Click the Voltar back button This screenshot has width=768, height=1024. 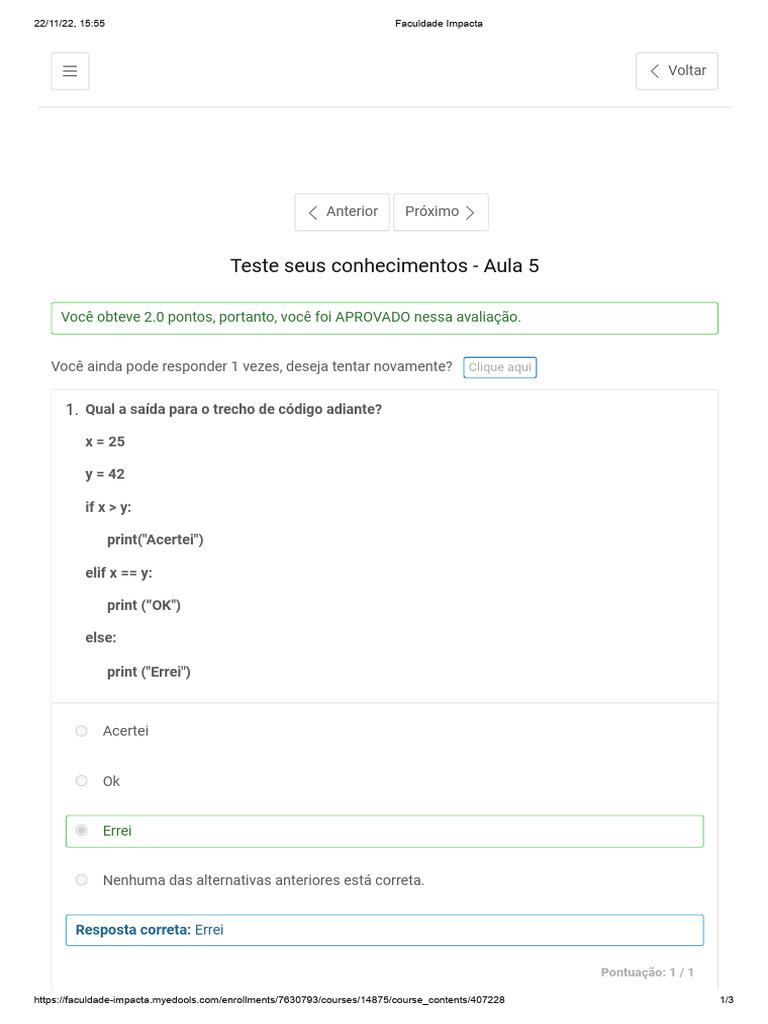(677, 71)
